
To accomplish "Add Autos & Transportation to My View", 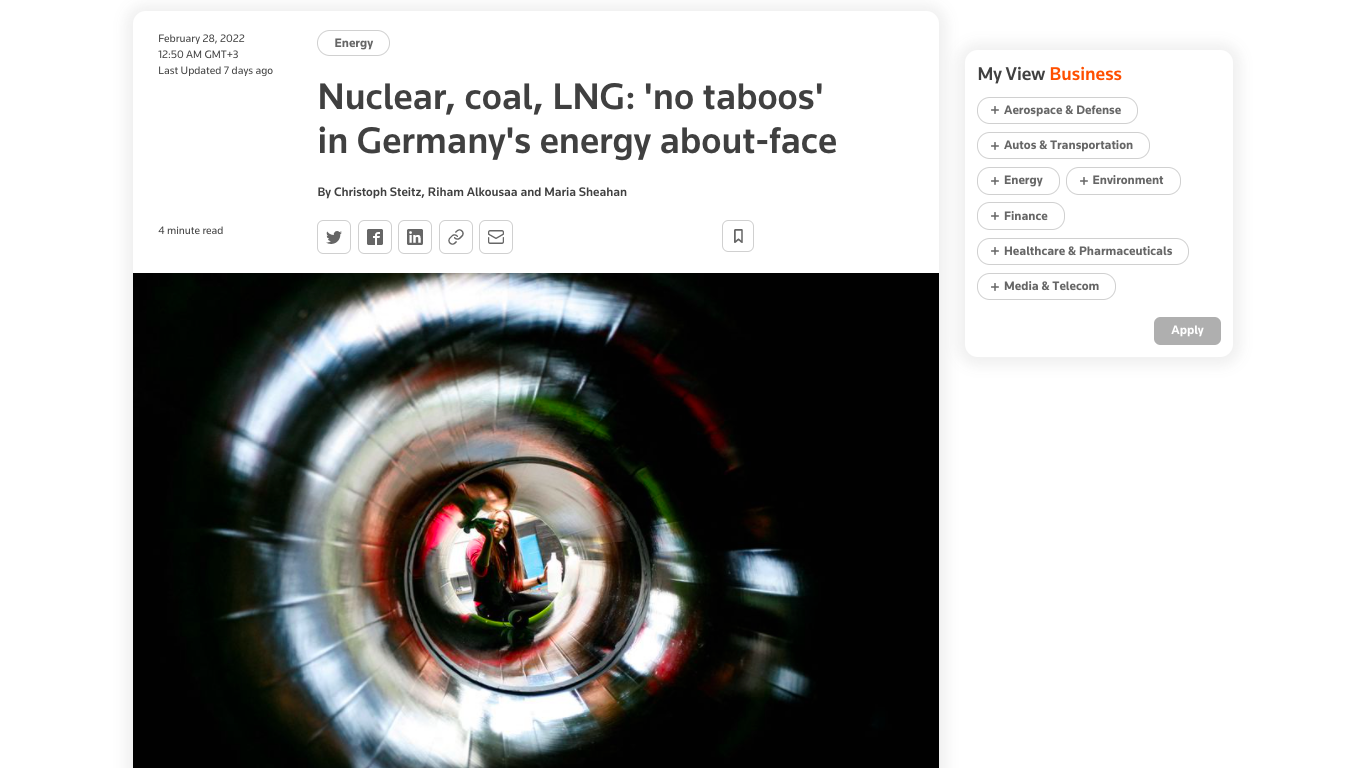I will [x=1063, y=145].
